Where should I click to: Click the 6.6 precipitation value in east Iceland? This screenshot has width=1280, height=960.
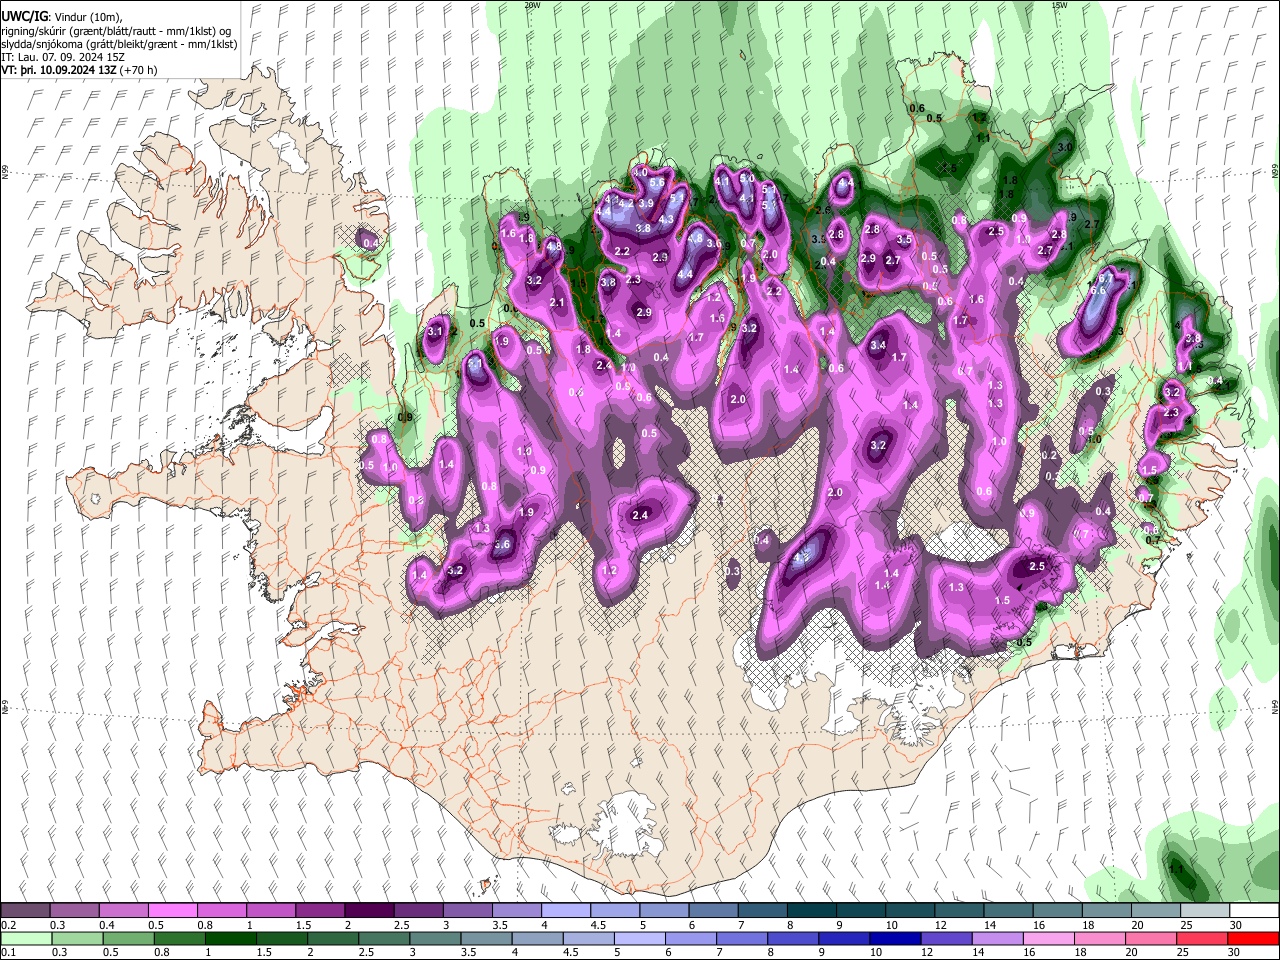coord(1097,290)
